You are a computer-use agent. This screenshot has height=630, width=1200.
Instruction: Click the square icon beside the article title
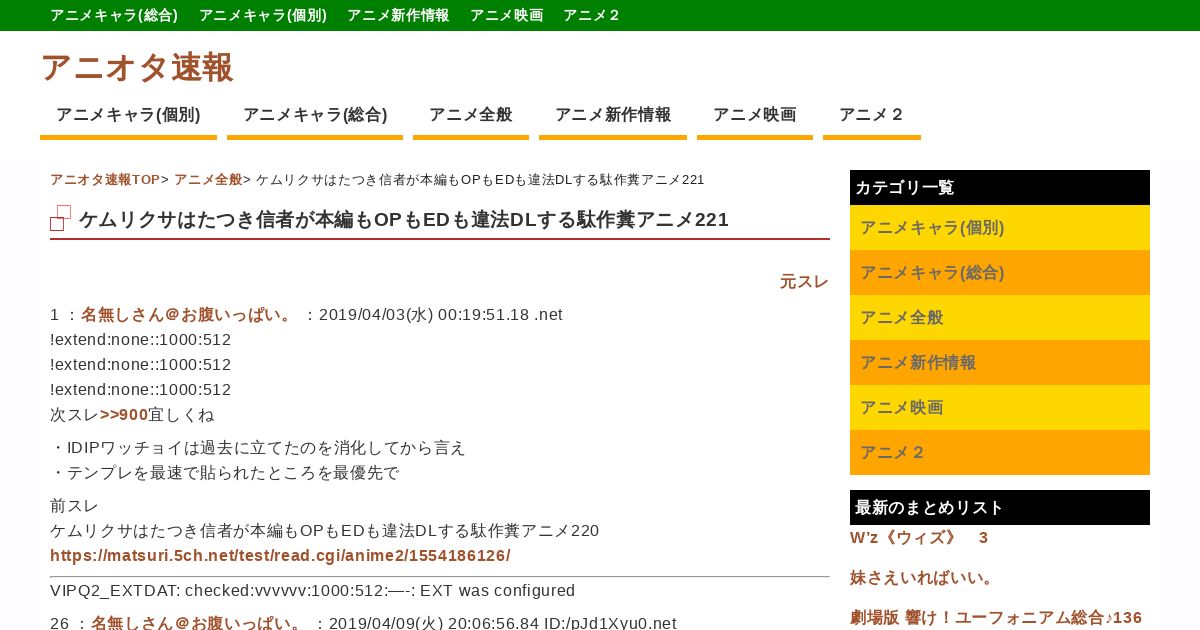(60, 218)
